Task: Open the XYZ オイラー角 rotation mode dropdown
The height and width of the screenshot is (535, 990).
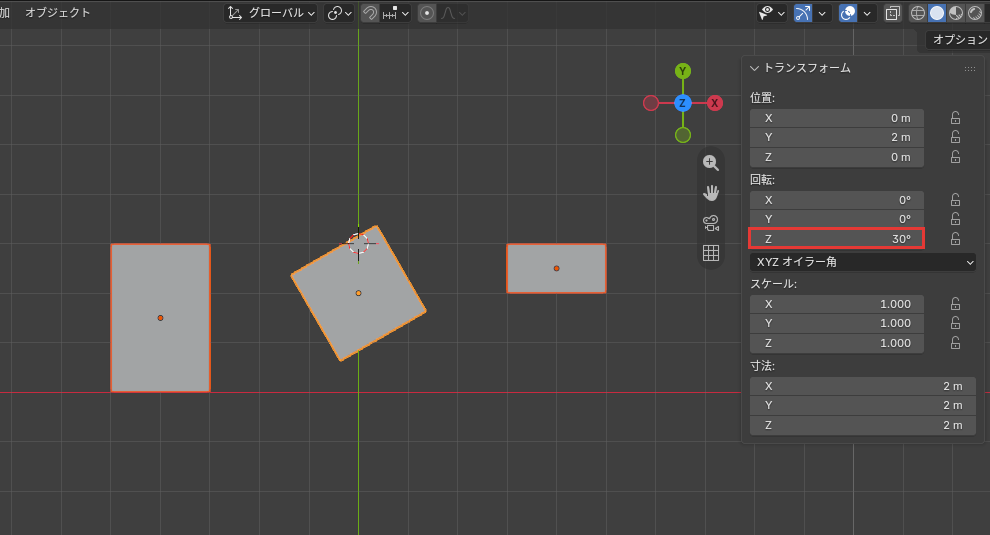Action: coord(862,262)
